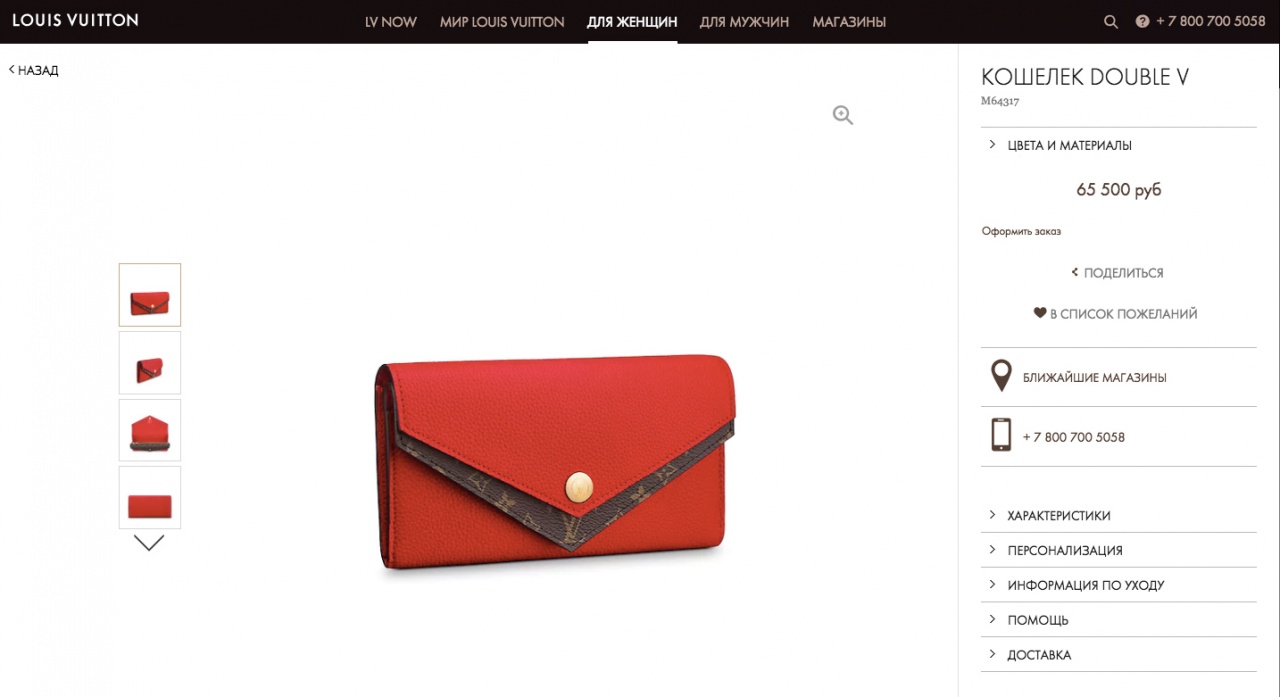The width and height of the screenshot is (1280, 697).
Task: Show more thumbnails with down chevron
Action: coord(149,543)
